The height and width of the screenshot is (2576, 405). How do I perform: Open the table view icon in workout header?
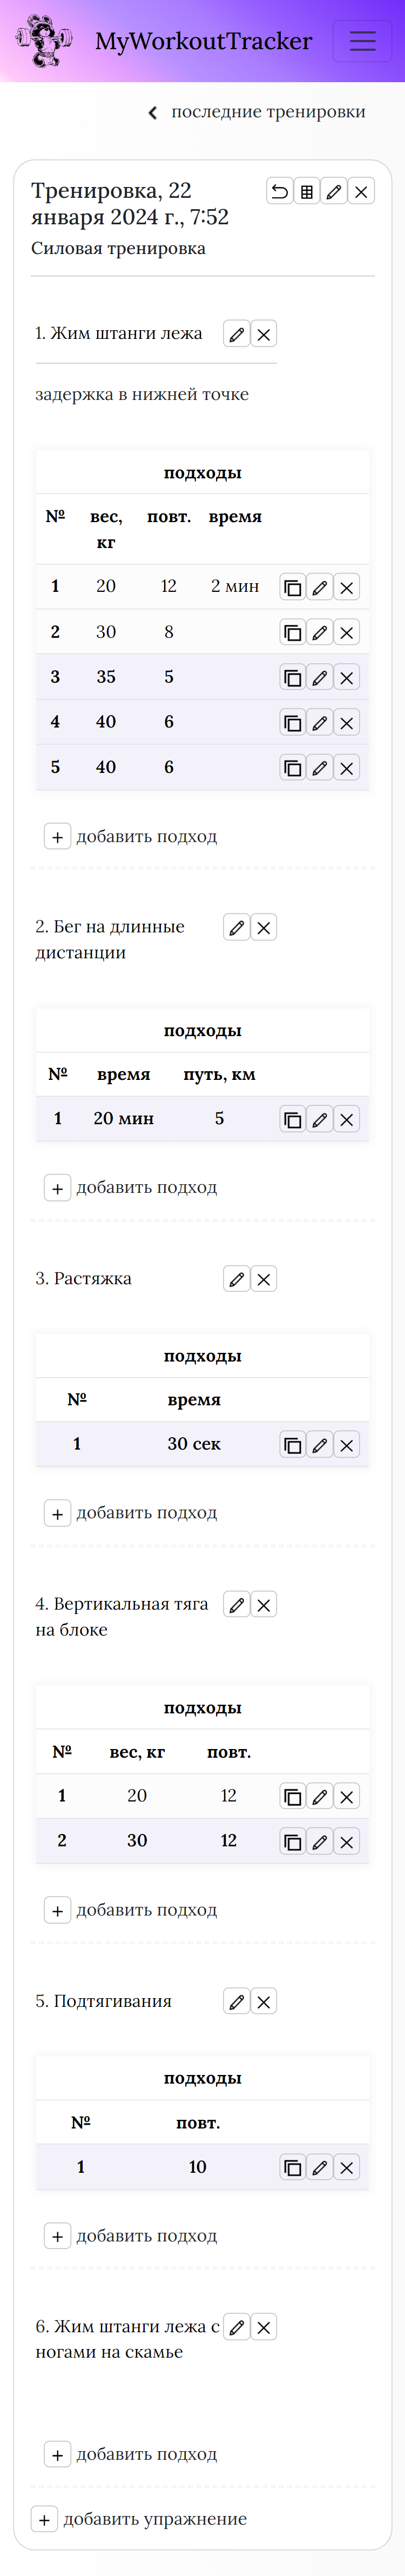coord(307,191)
